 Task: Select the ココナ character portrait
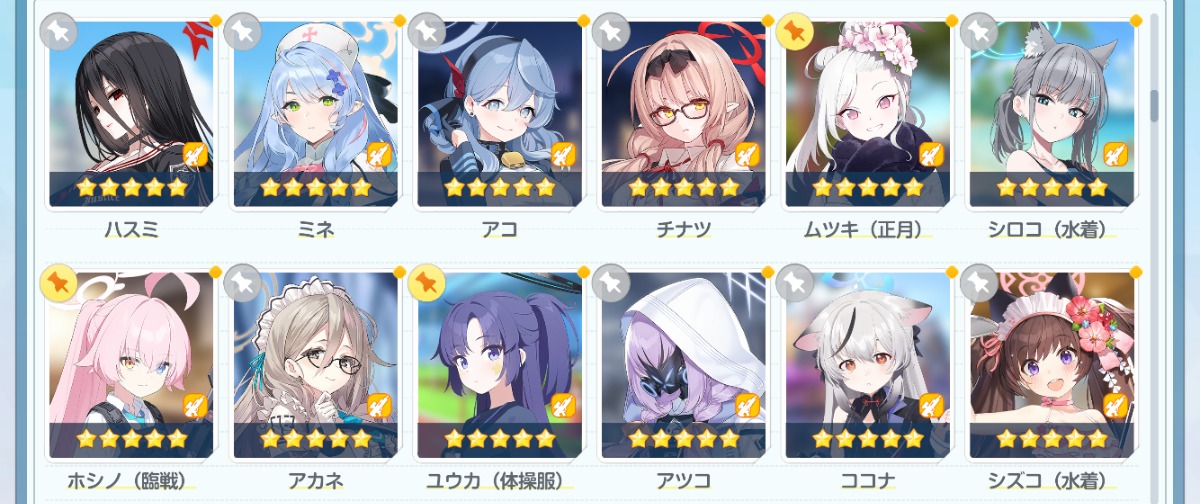[x=868, y=365]
